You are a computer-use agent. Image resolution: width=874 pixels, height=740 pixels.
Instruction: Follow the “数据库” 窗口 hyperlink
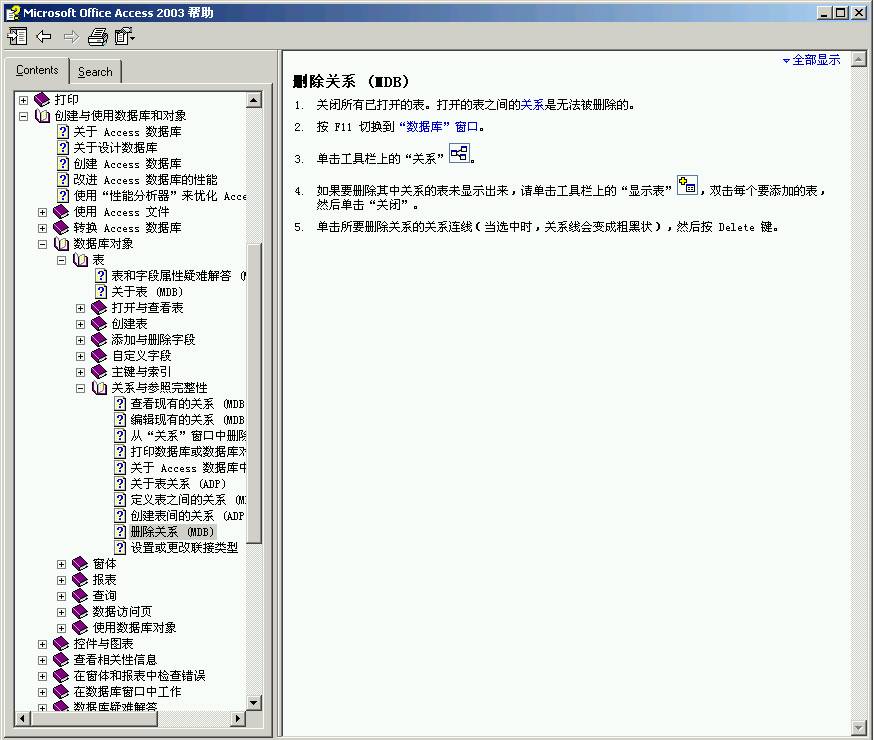pyautogui.click(x=439, y=127)
